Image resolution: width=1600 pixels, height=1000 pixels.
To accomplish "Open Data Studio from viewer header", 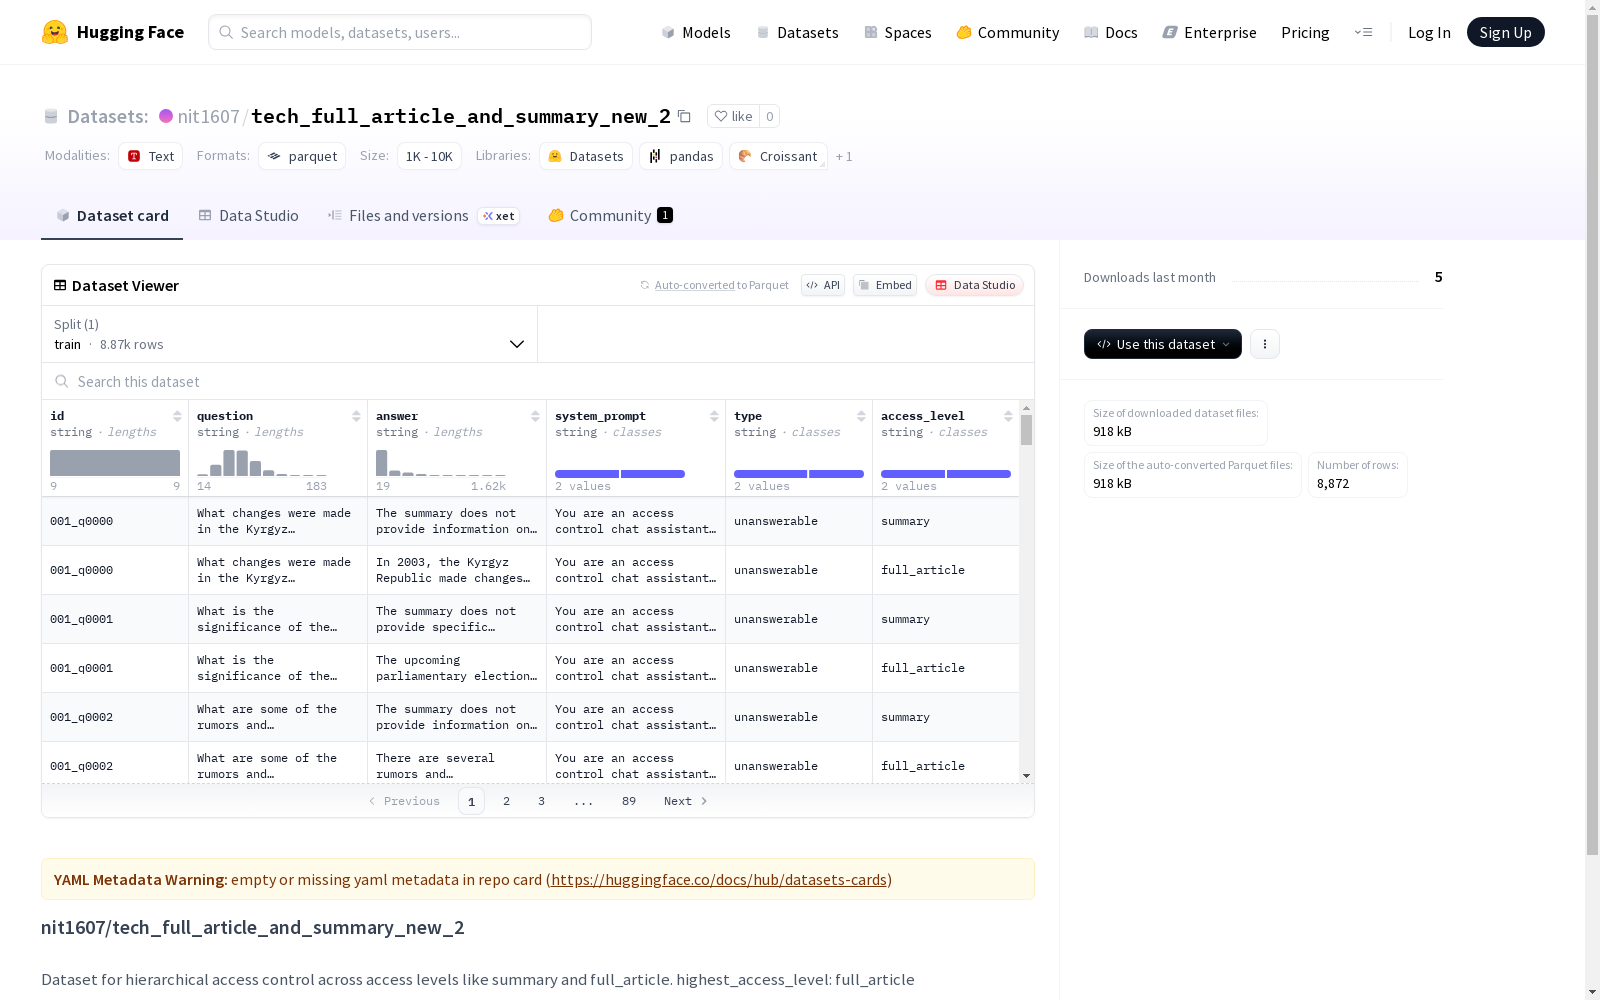I will click(975, 285).
